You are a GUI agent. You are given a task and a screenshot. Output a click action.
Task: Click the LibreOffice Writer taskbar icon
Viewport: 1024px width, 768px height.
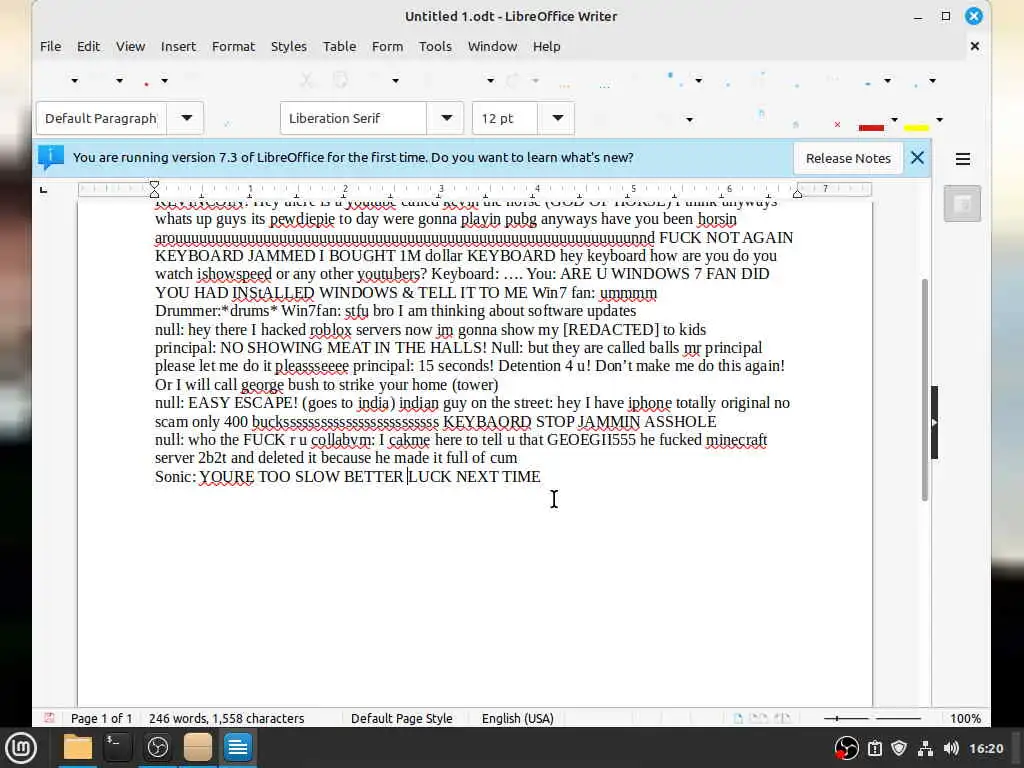(238, 748)
